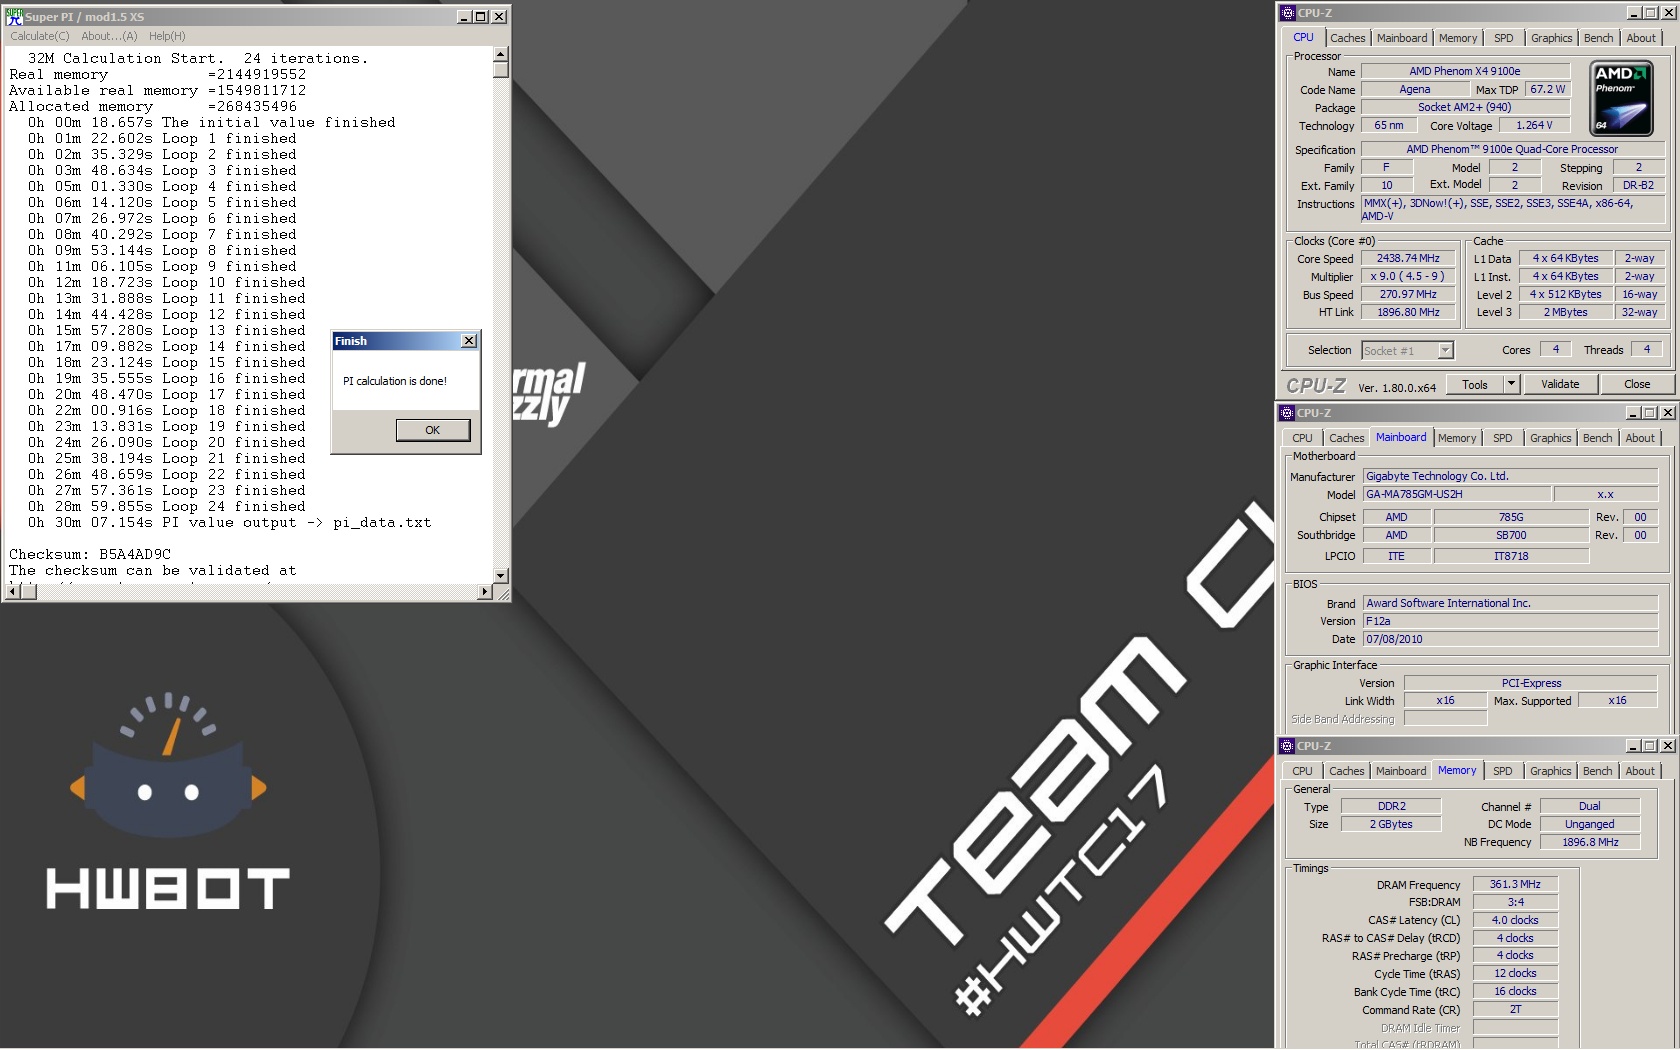
Task: Close the Mainboard CPU-Z window
Action: pyautogui.click(x=1668, y=413)
